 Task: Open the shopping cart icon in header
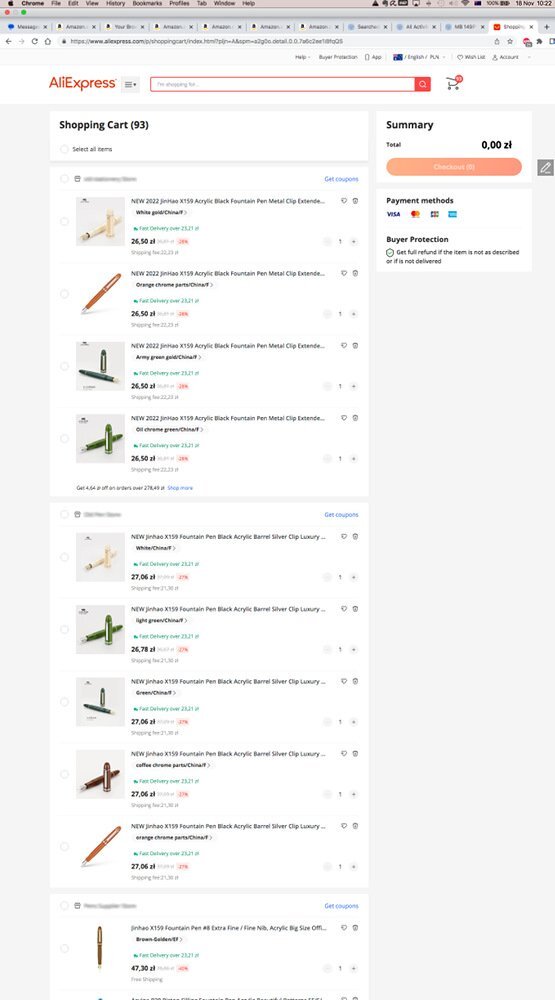pyautogui.click(x=454, y=84)
